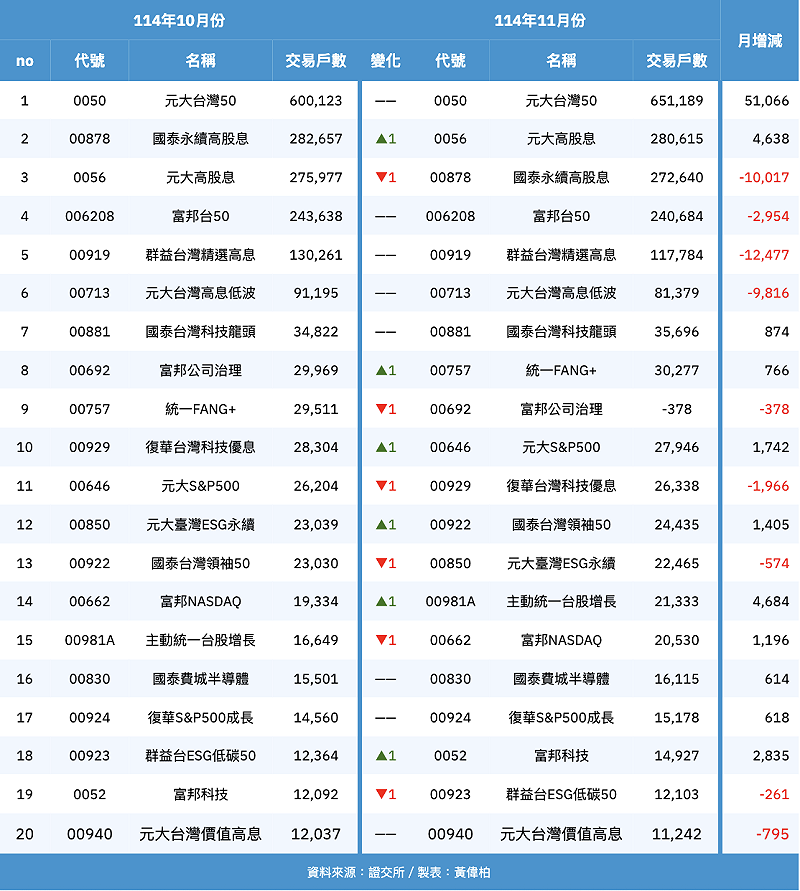
Task: Click the 51,066 monthly change value
Action: click(x=767, y=101)
